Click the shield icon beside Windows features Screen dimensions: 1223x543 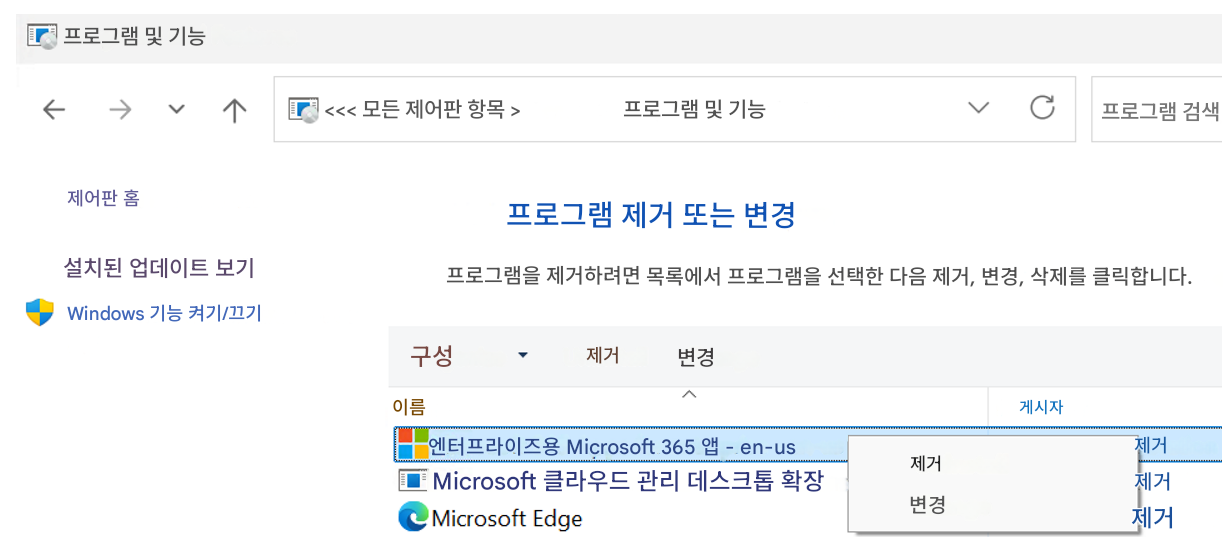[40, 312]
